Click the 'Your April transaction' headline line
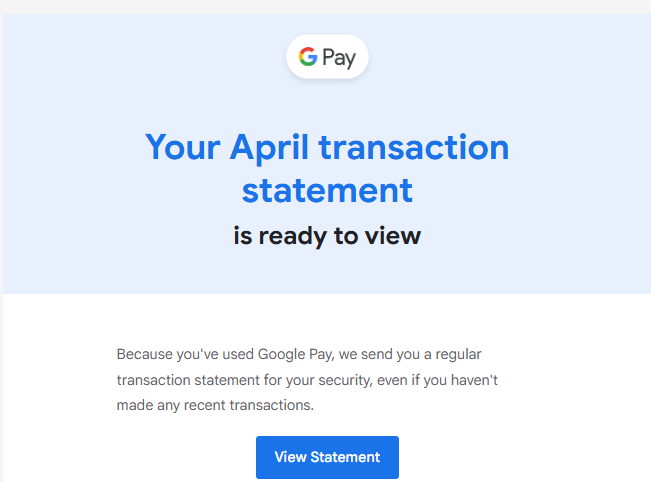Image resolution: width=651 pixels, height=482 pixels. 327,148
